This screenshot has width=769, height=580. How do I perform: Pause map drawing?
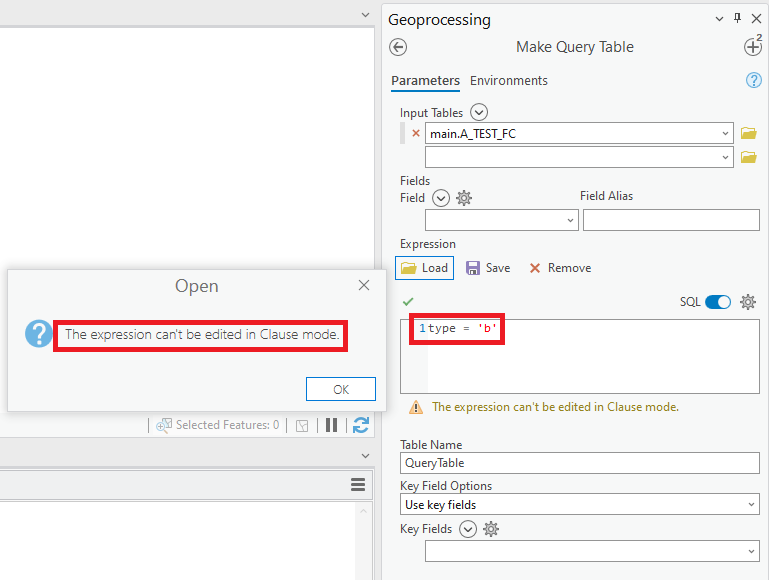click(x=331, y=425)
